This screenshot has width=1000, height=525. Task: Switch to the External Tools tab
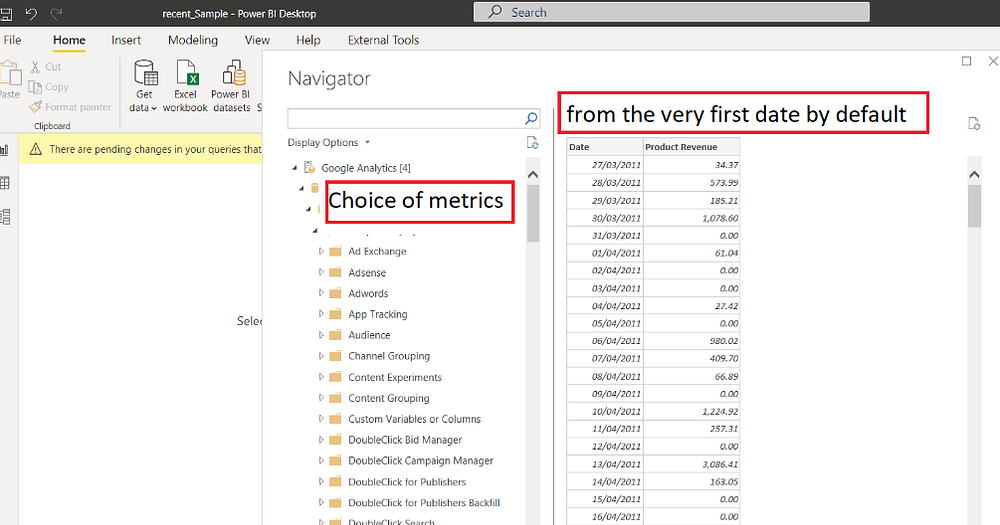pyautogui.click(x=383, y=40)
